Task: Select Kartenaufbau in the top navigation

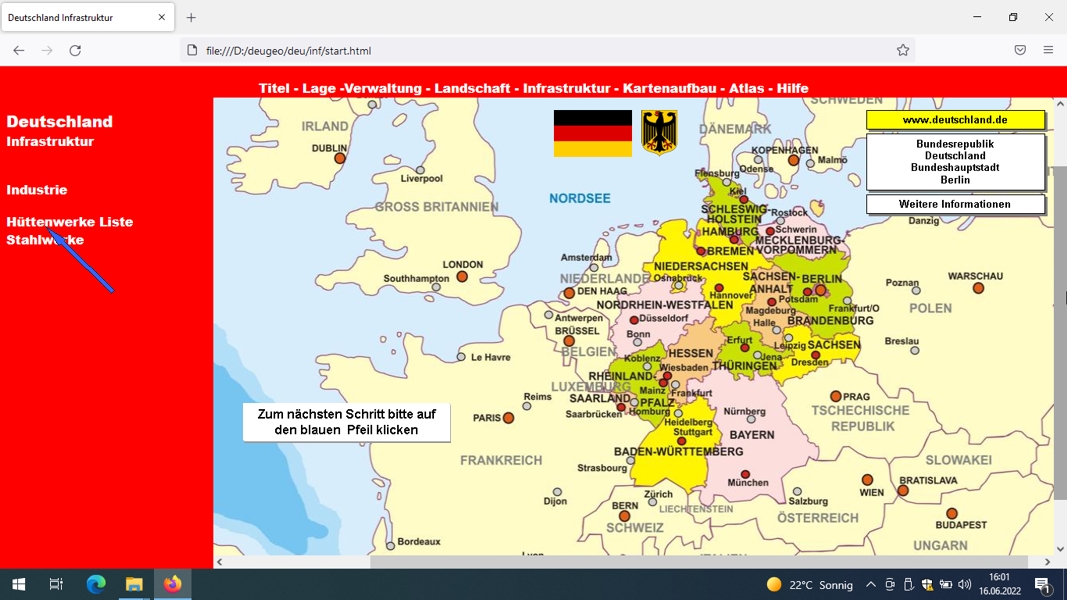Action: point(670,88)
